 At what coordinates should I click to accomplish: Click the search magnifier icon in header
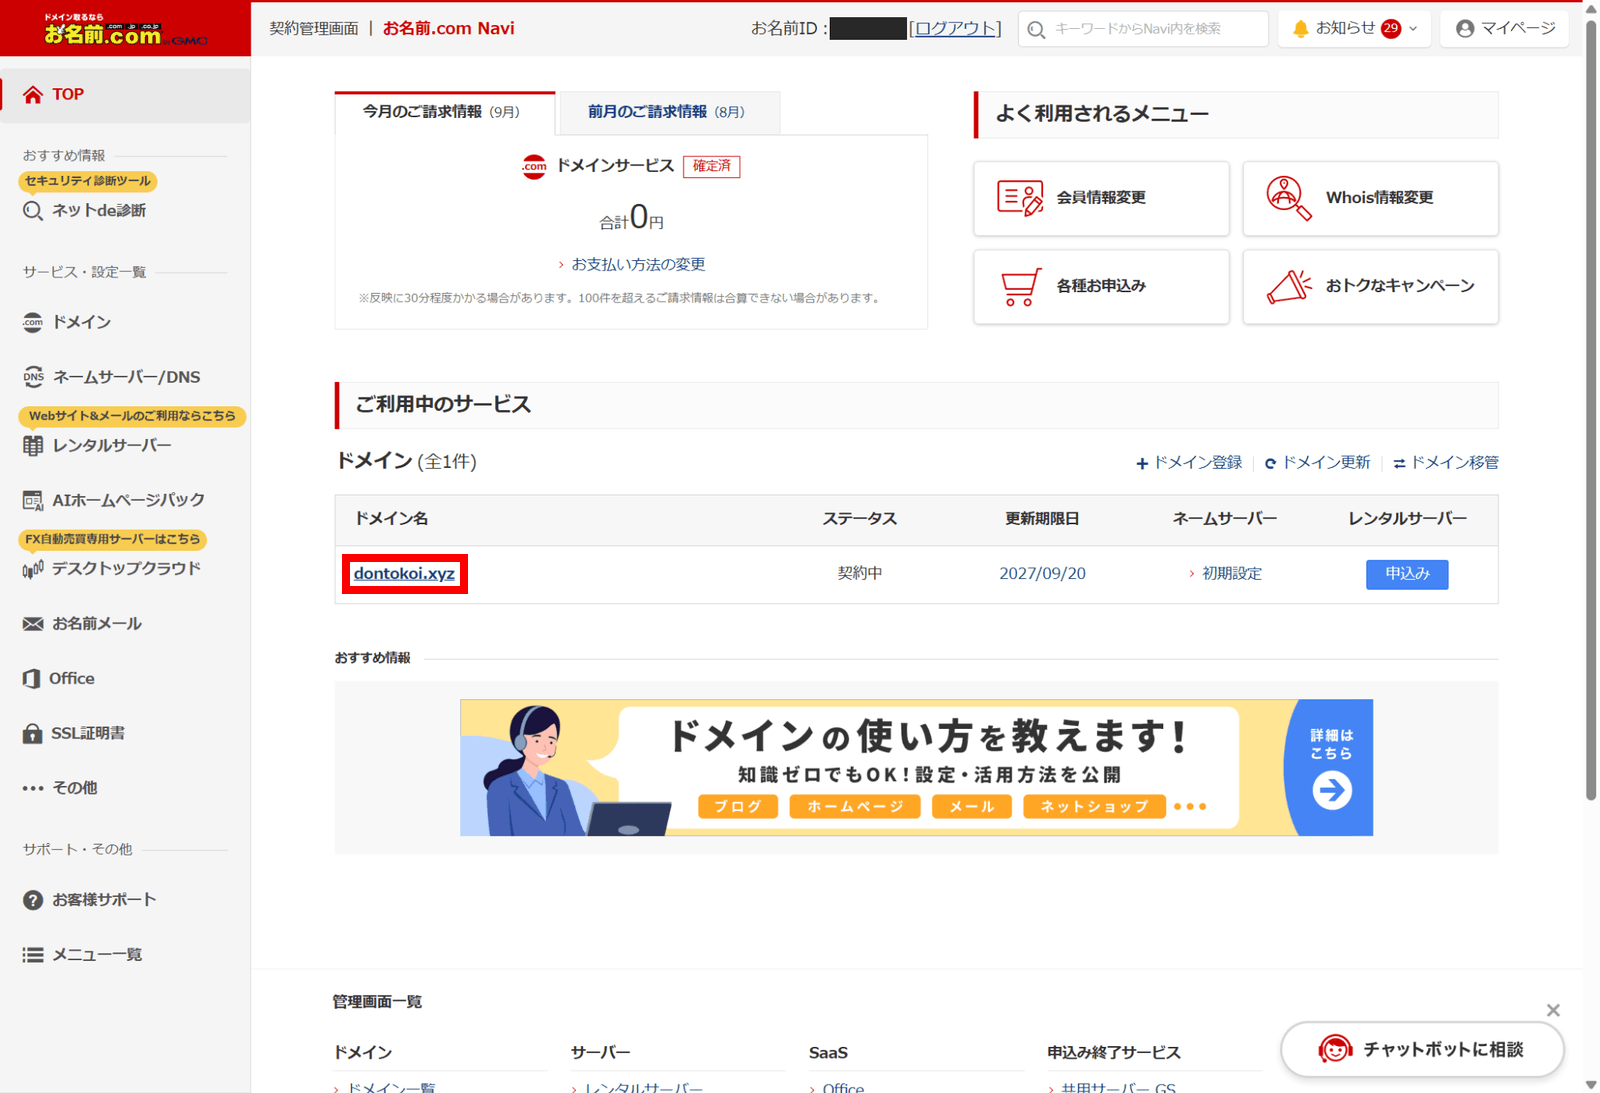(x=1037, y=30)
